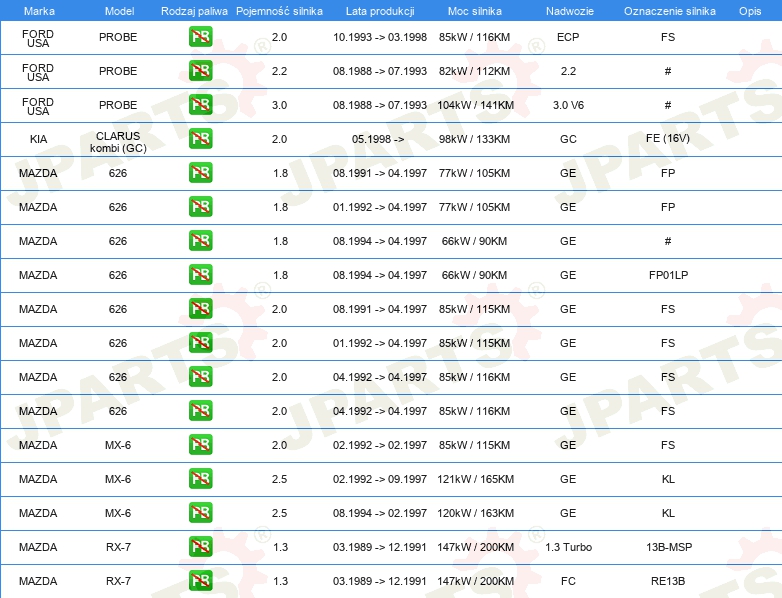The image size is (782, 598).
Task: Click engine power 82kW / 112KM
Action: pyautogui.click(x=474, y=71)
